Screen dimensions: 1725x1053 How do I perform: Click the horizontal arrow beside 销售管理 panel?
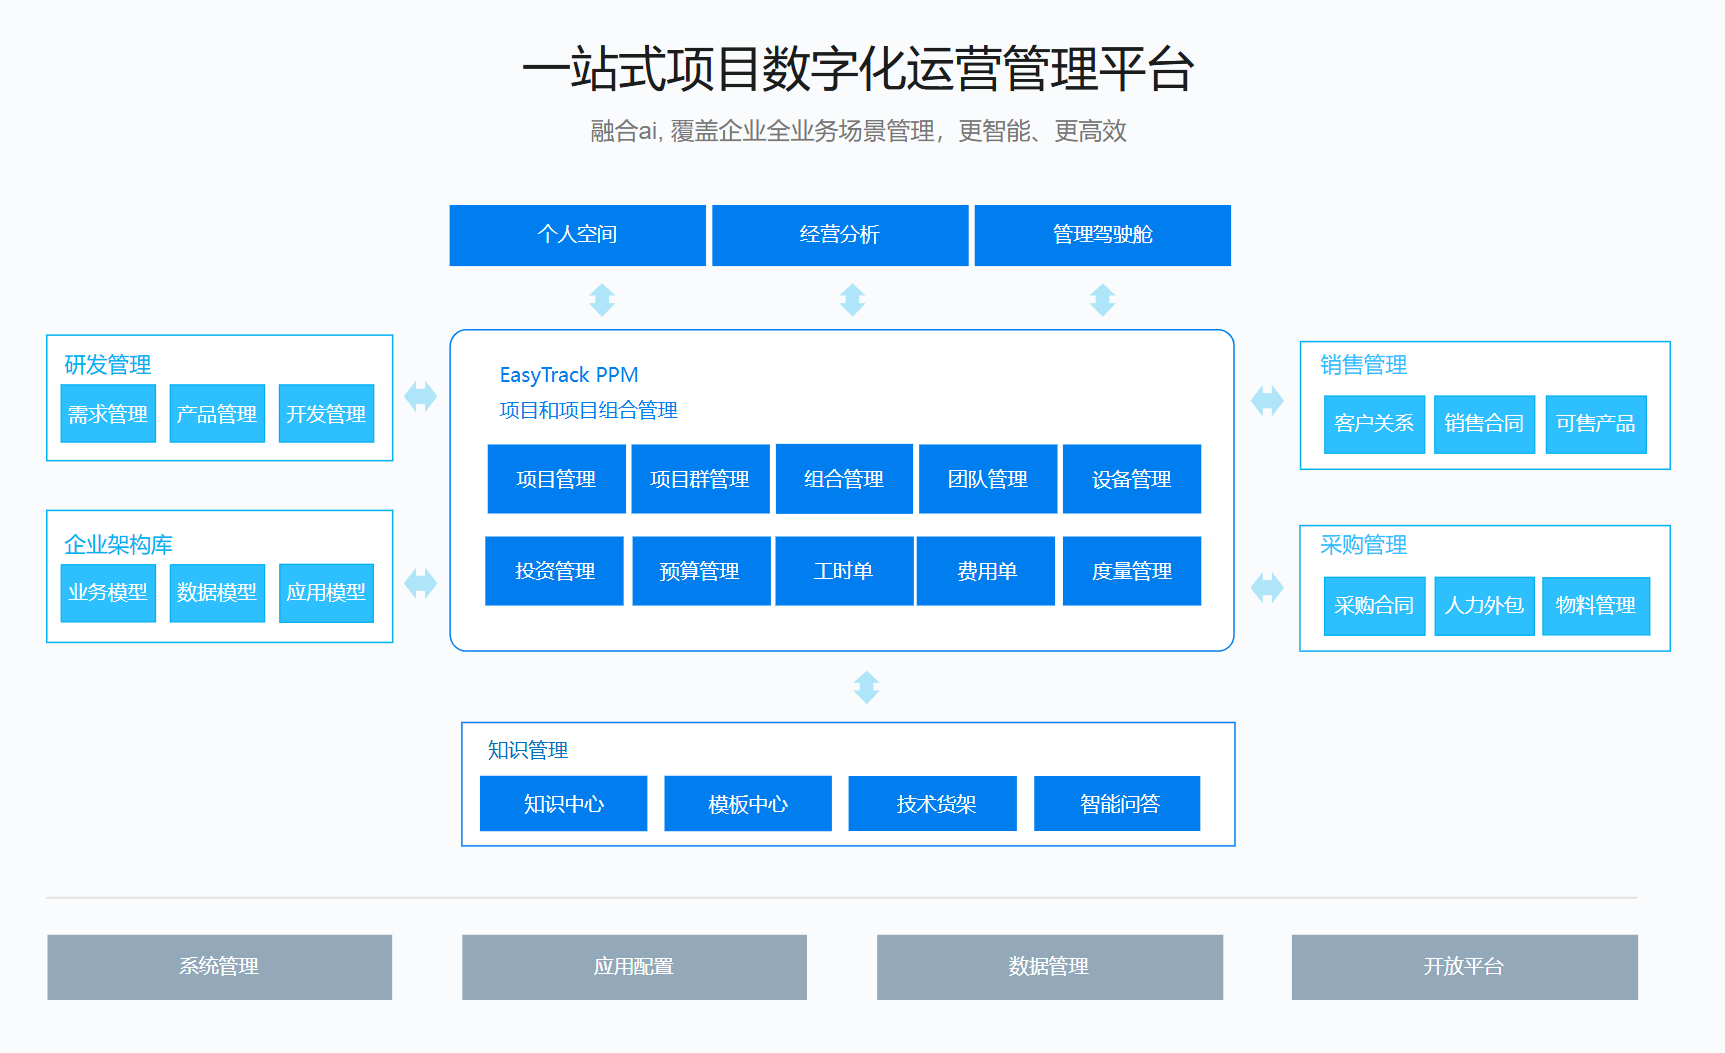tap(1267, 401)
